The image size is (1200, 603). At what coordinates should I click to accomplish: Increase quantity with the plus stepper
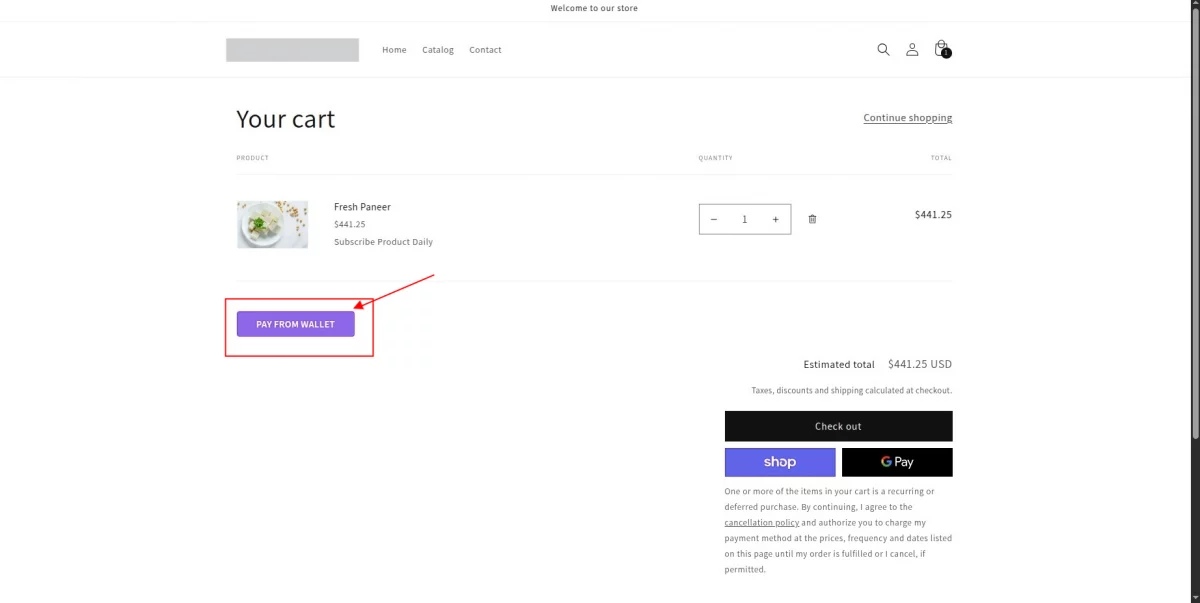point(775,218)
